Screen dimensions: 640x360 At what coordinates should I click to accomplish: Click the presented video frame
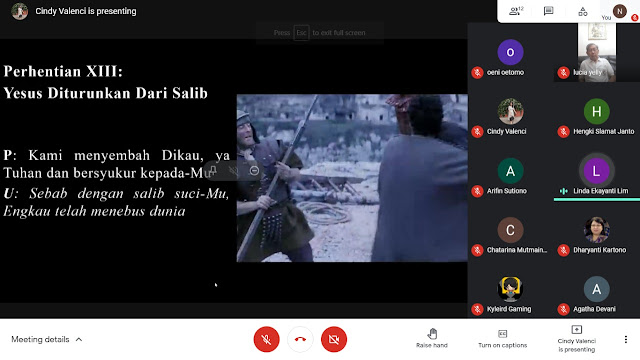click(x=352, y=178)
